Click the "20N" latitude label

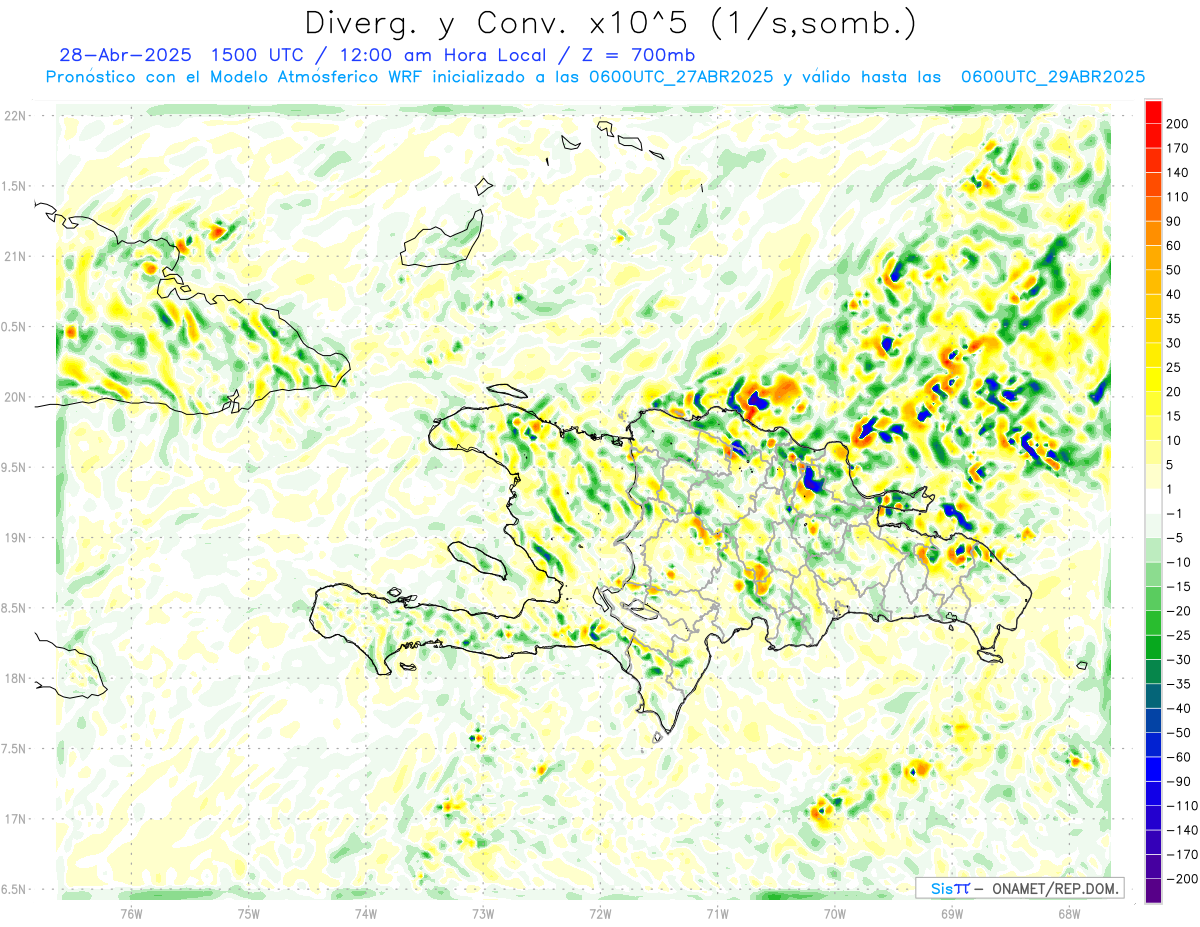[15, 397]
